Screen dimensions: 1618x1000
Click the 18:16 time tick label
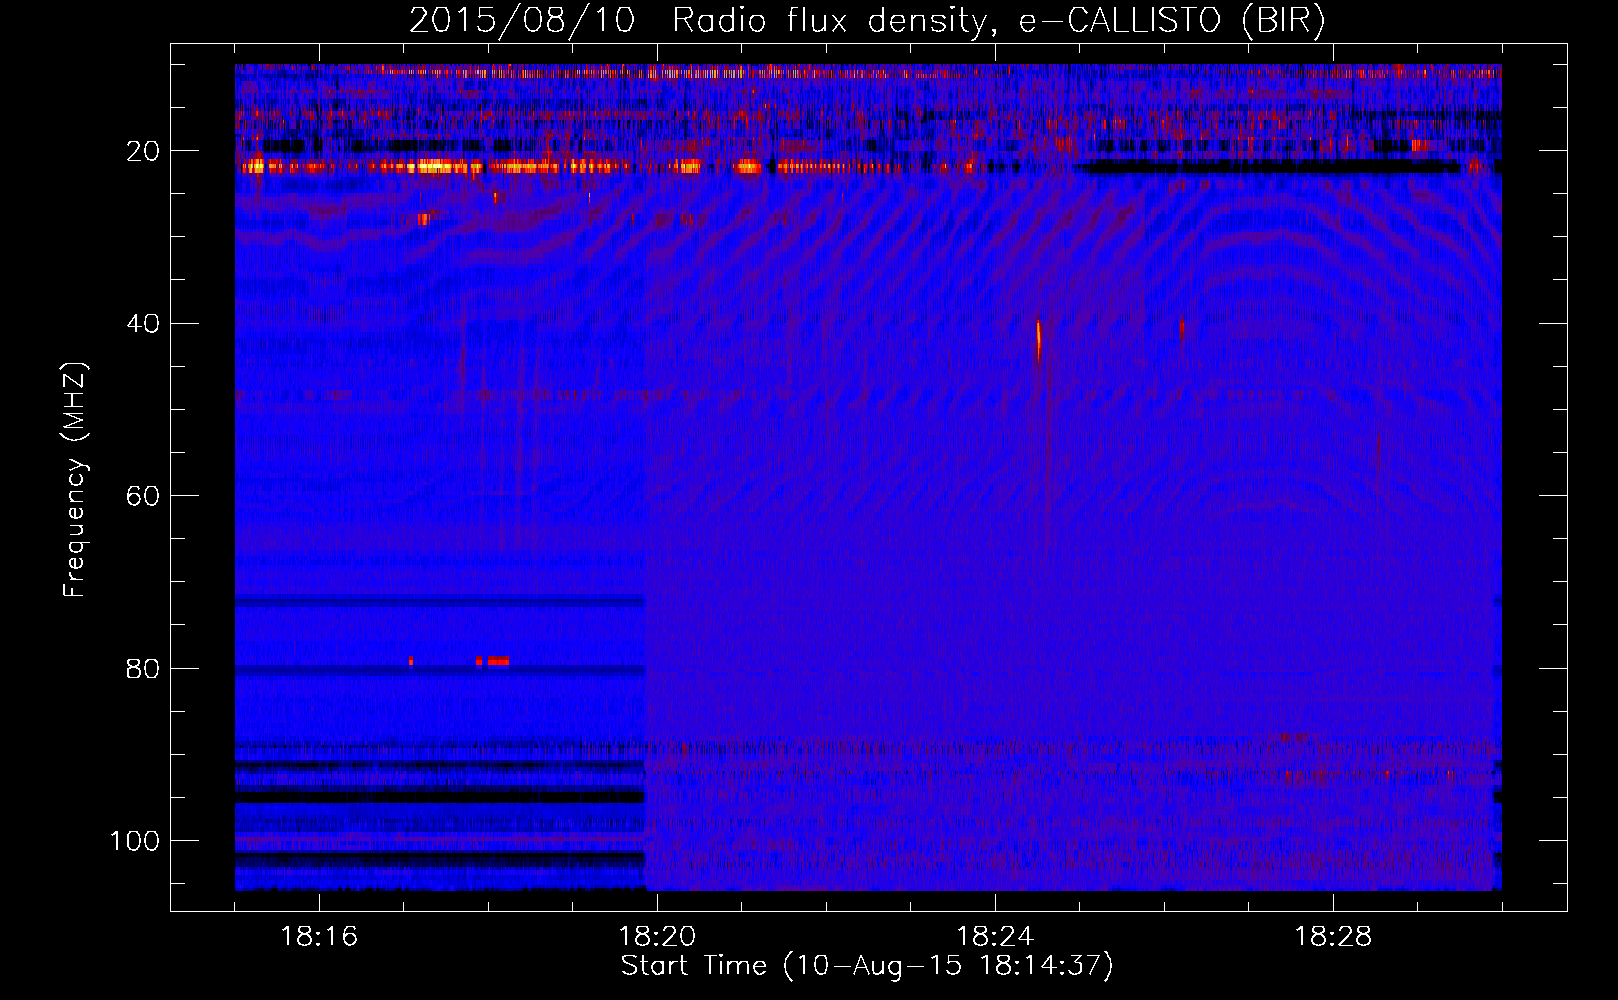coord(319,937)
